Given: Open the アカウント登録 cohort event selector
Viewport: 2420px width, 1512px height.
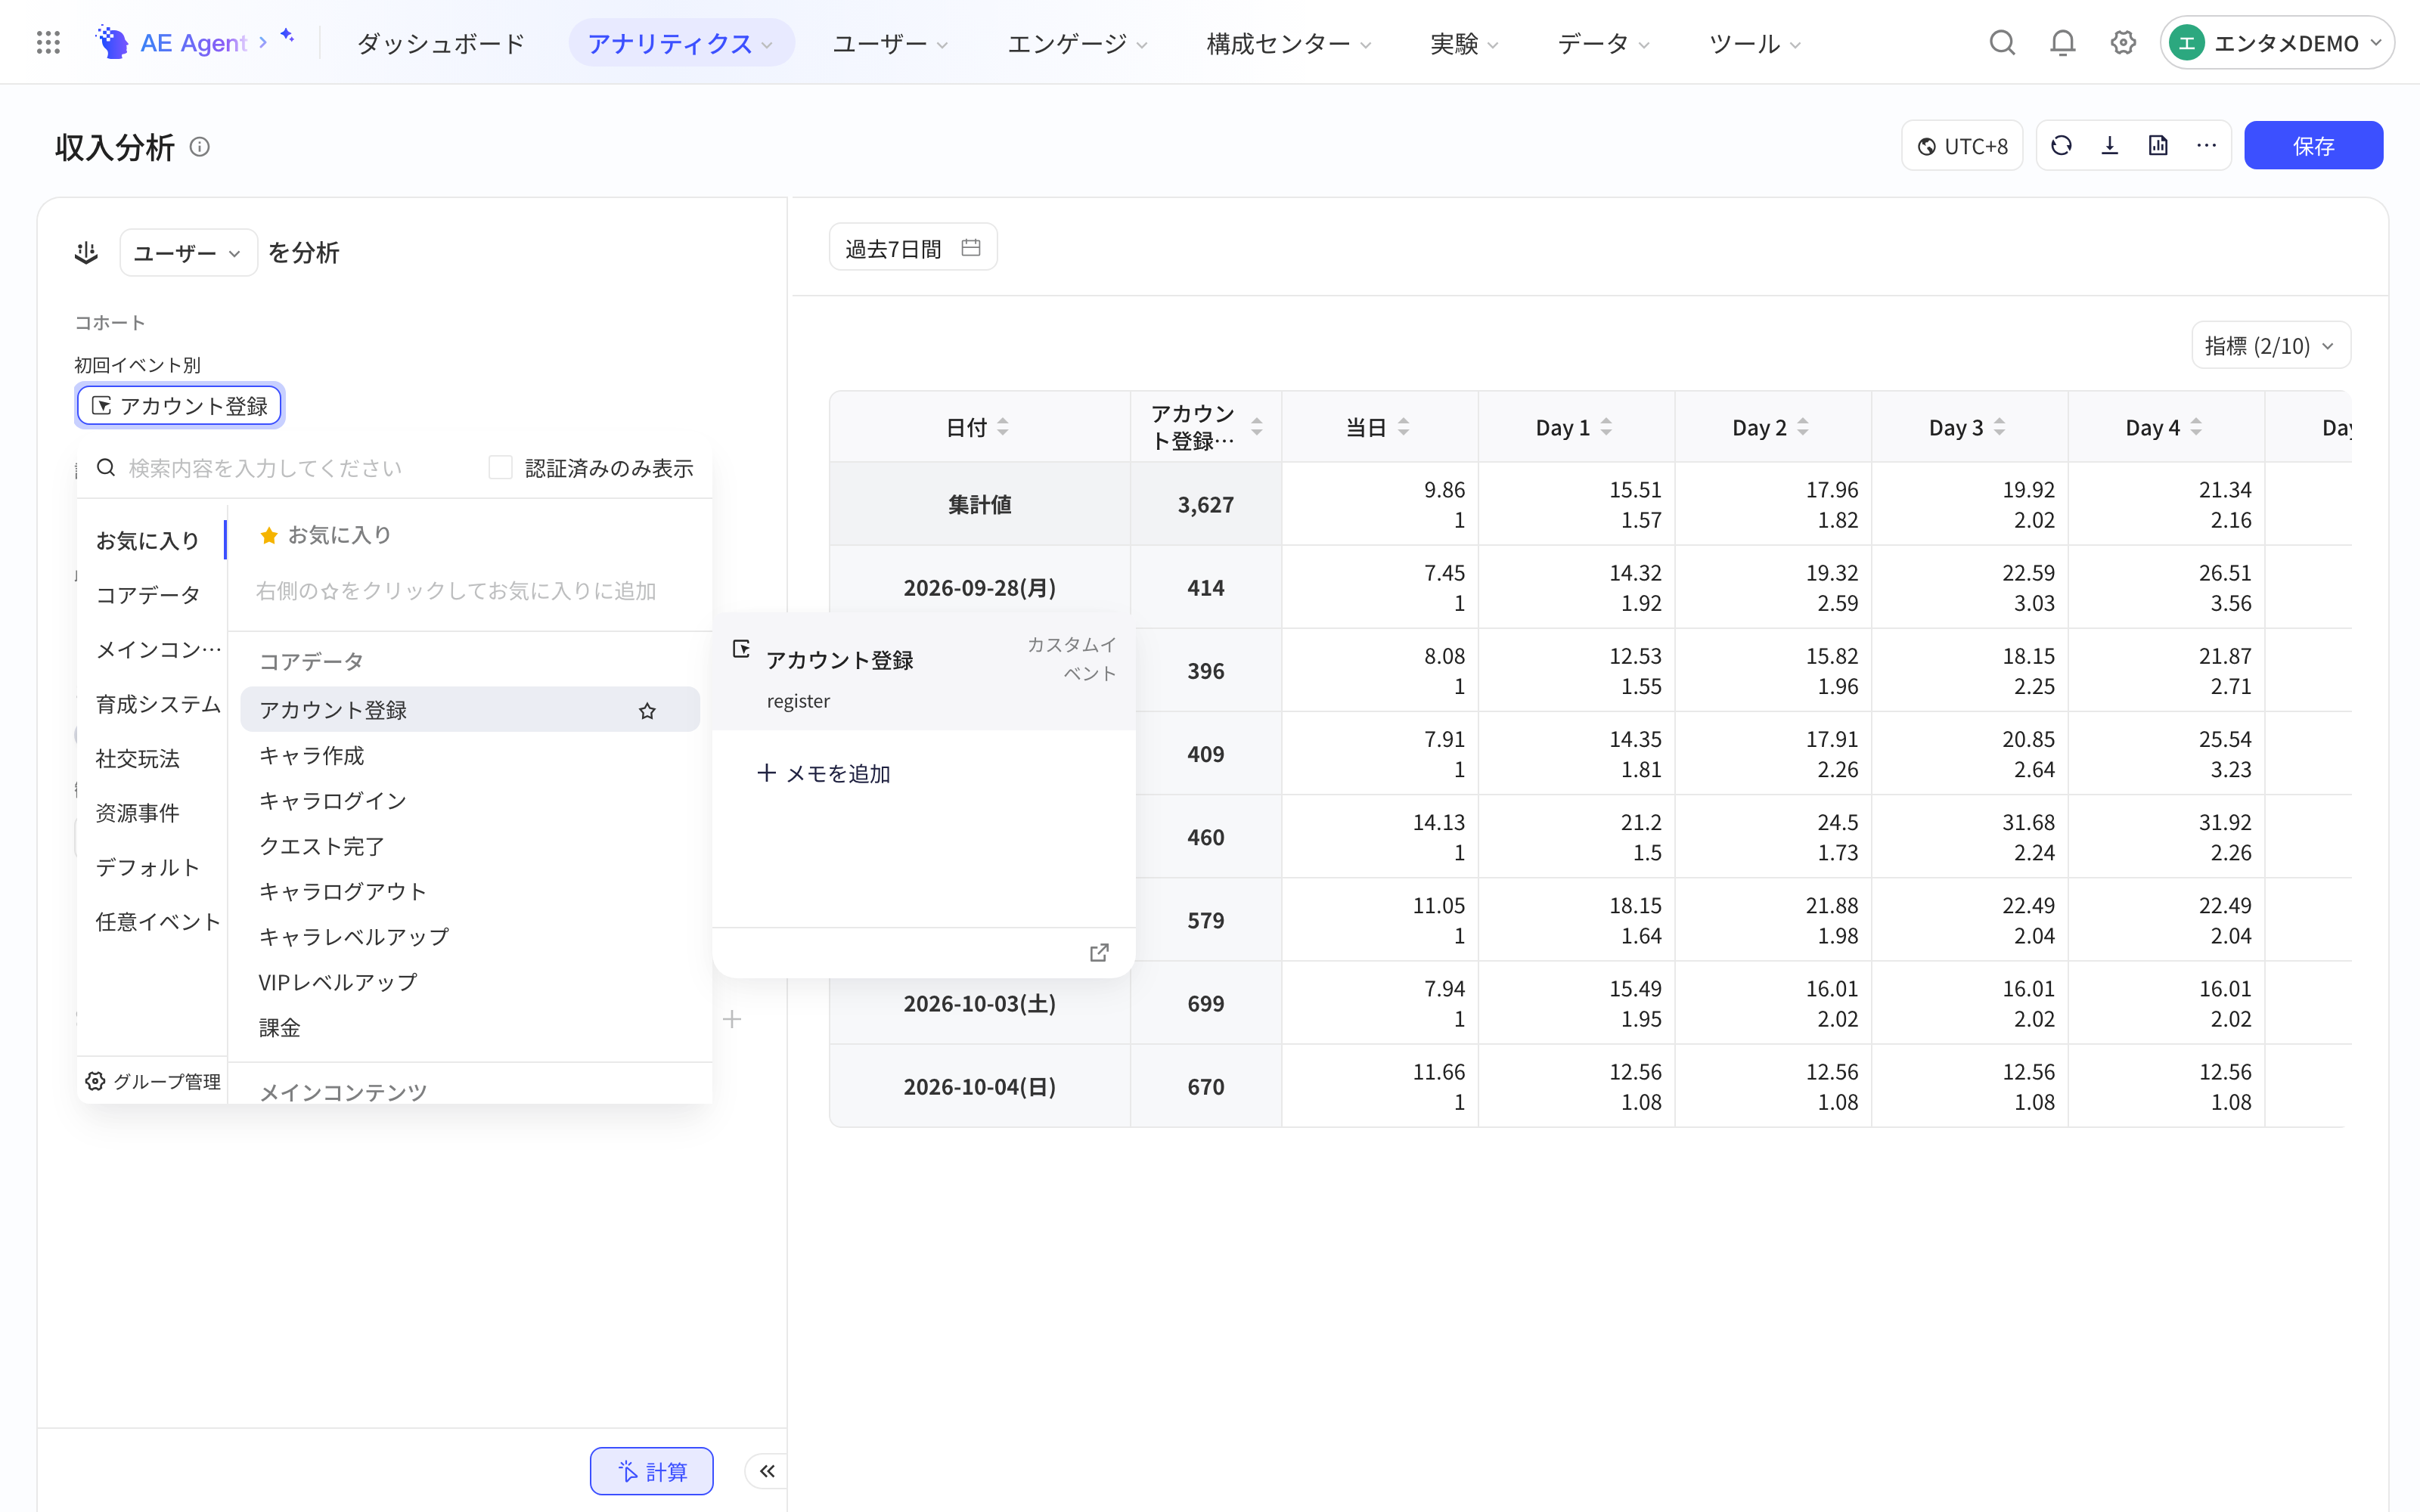Looking at the screenshot, I should pos(180,405).
